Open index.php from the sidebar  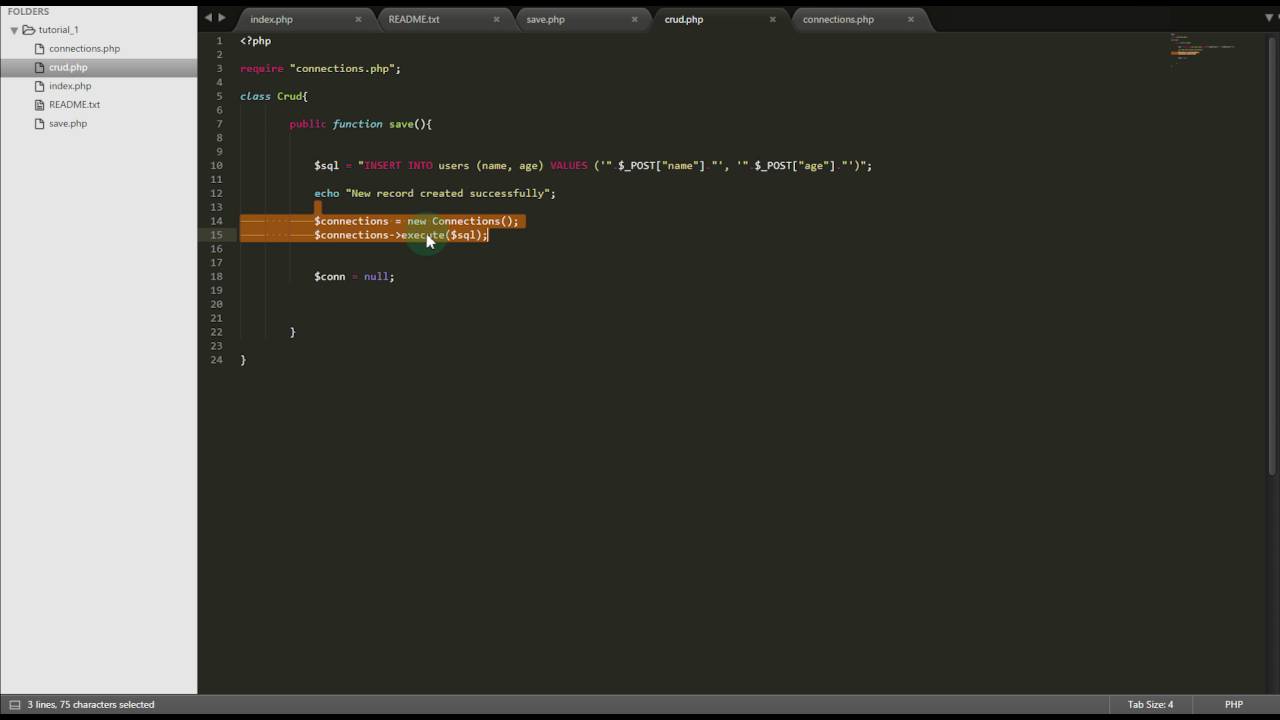(70, 86)
